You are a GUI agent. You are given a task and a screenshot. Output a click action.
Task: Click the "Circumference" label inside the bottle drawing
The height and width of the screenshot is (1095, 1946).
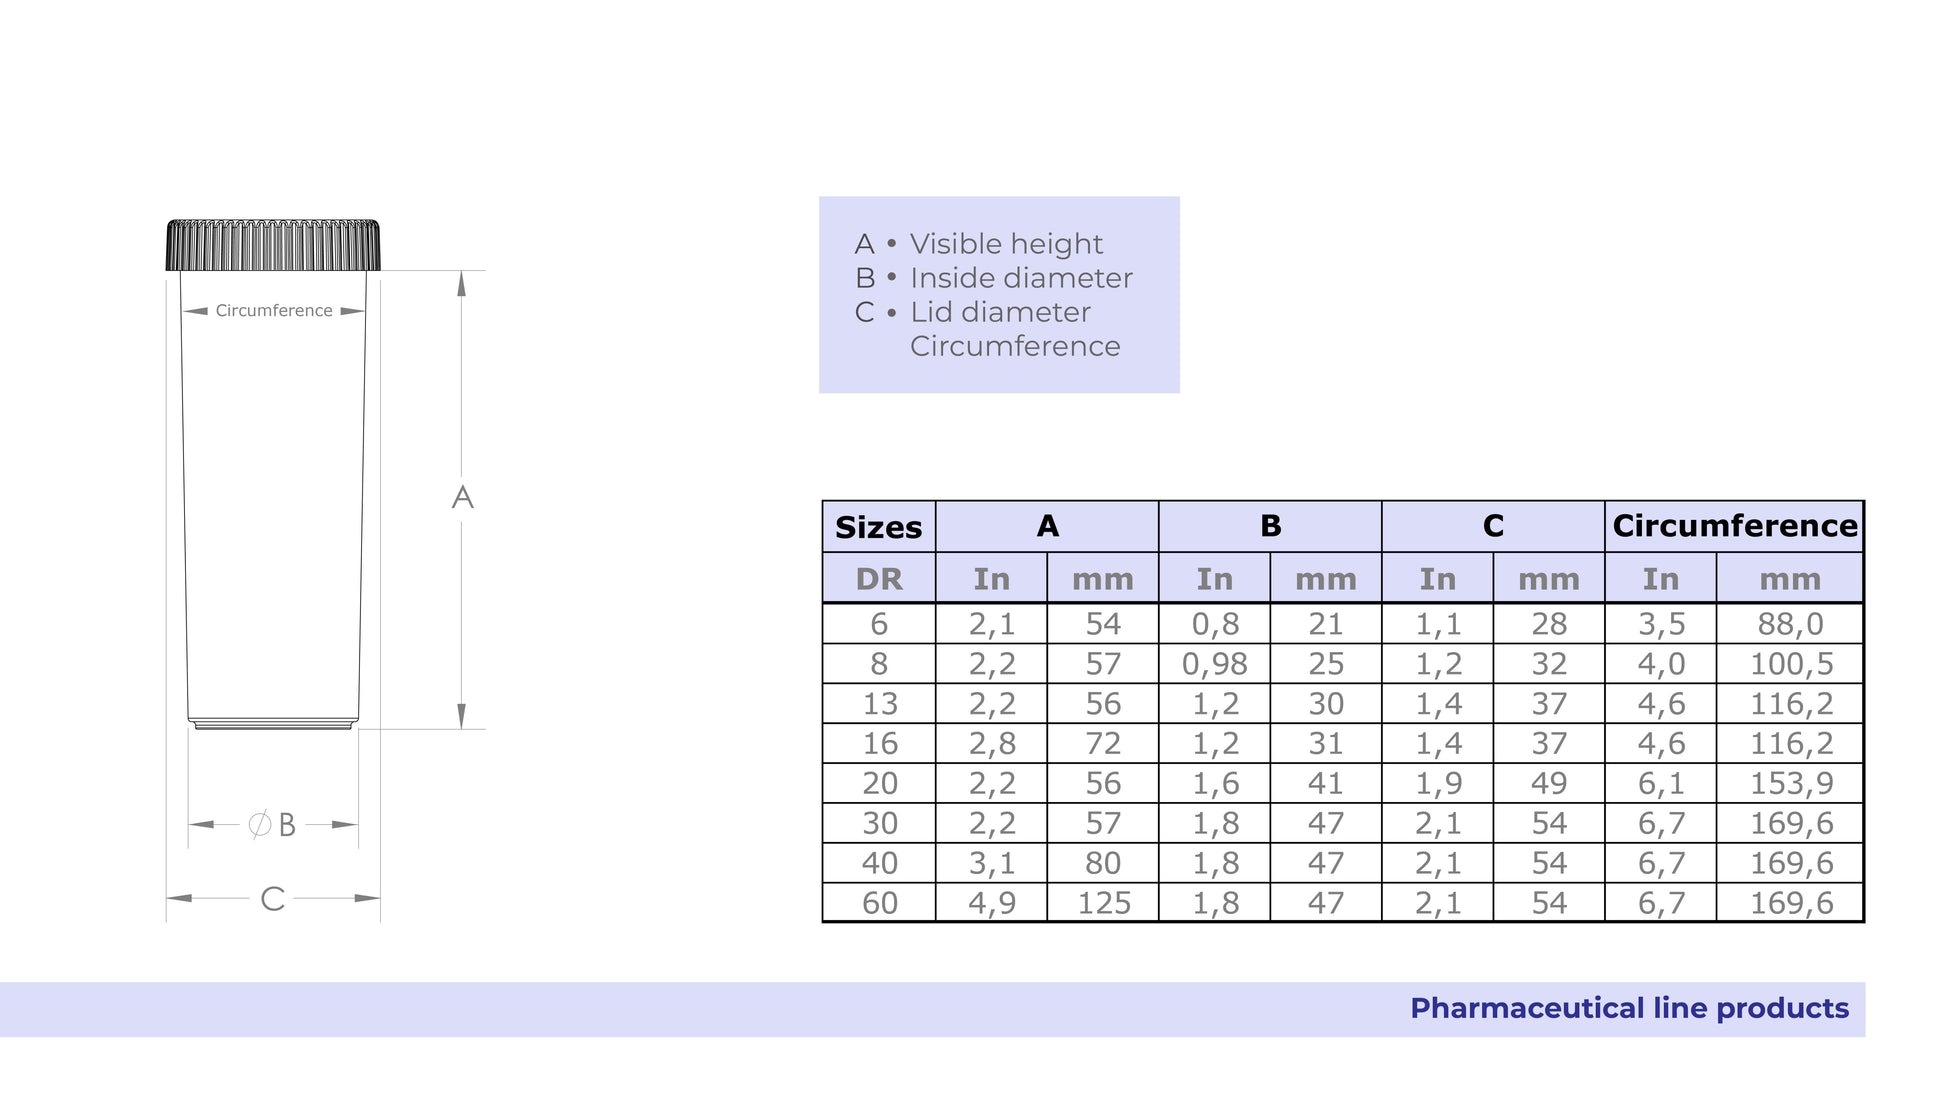[274, 311]
